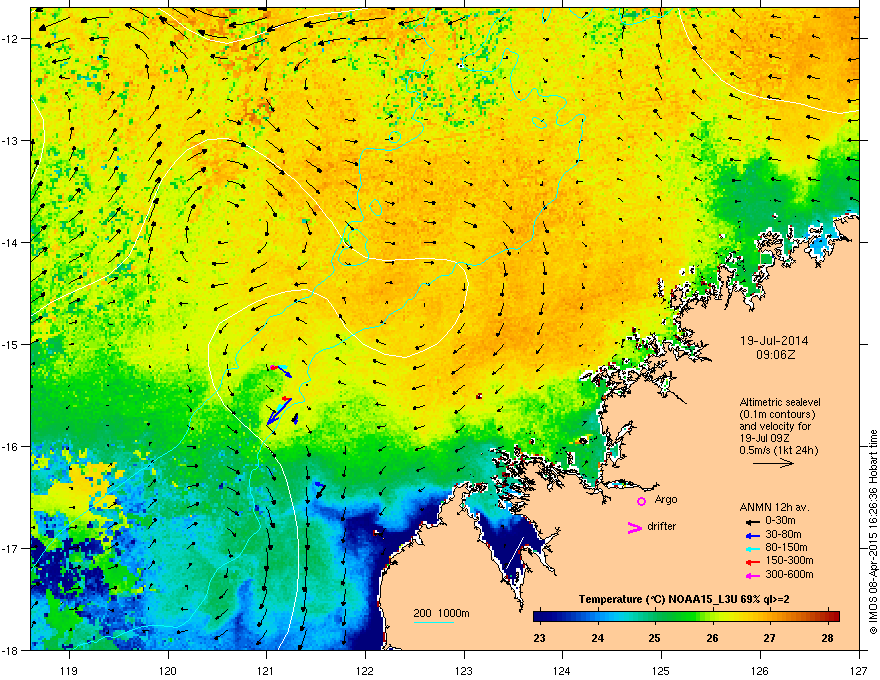Click the blue 30-80m legend arrow

click(x=752, y=535)
